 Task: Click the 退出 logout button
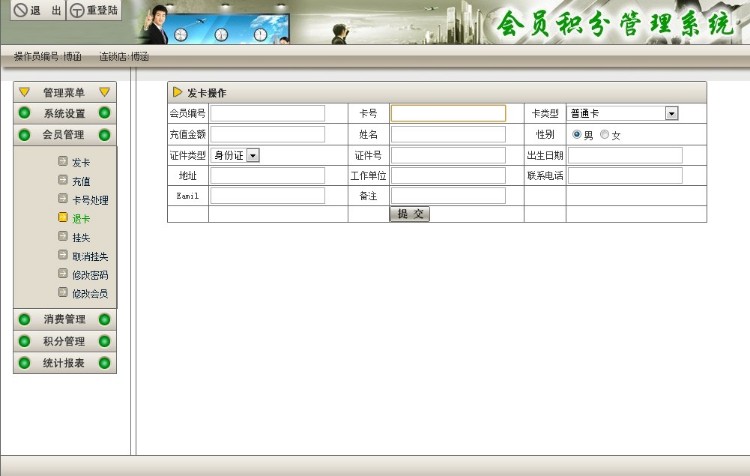38,10
